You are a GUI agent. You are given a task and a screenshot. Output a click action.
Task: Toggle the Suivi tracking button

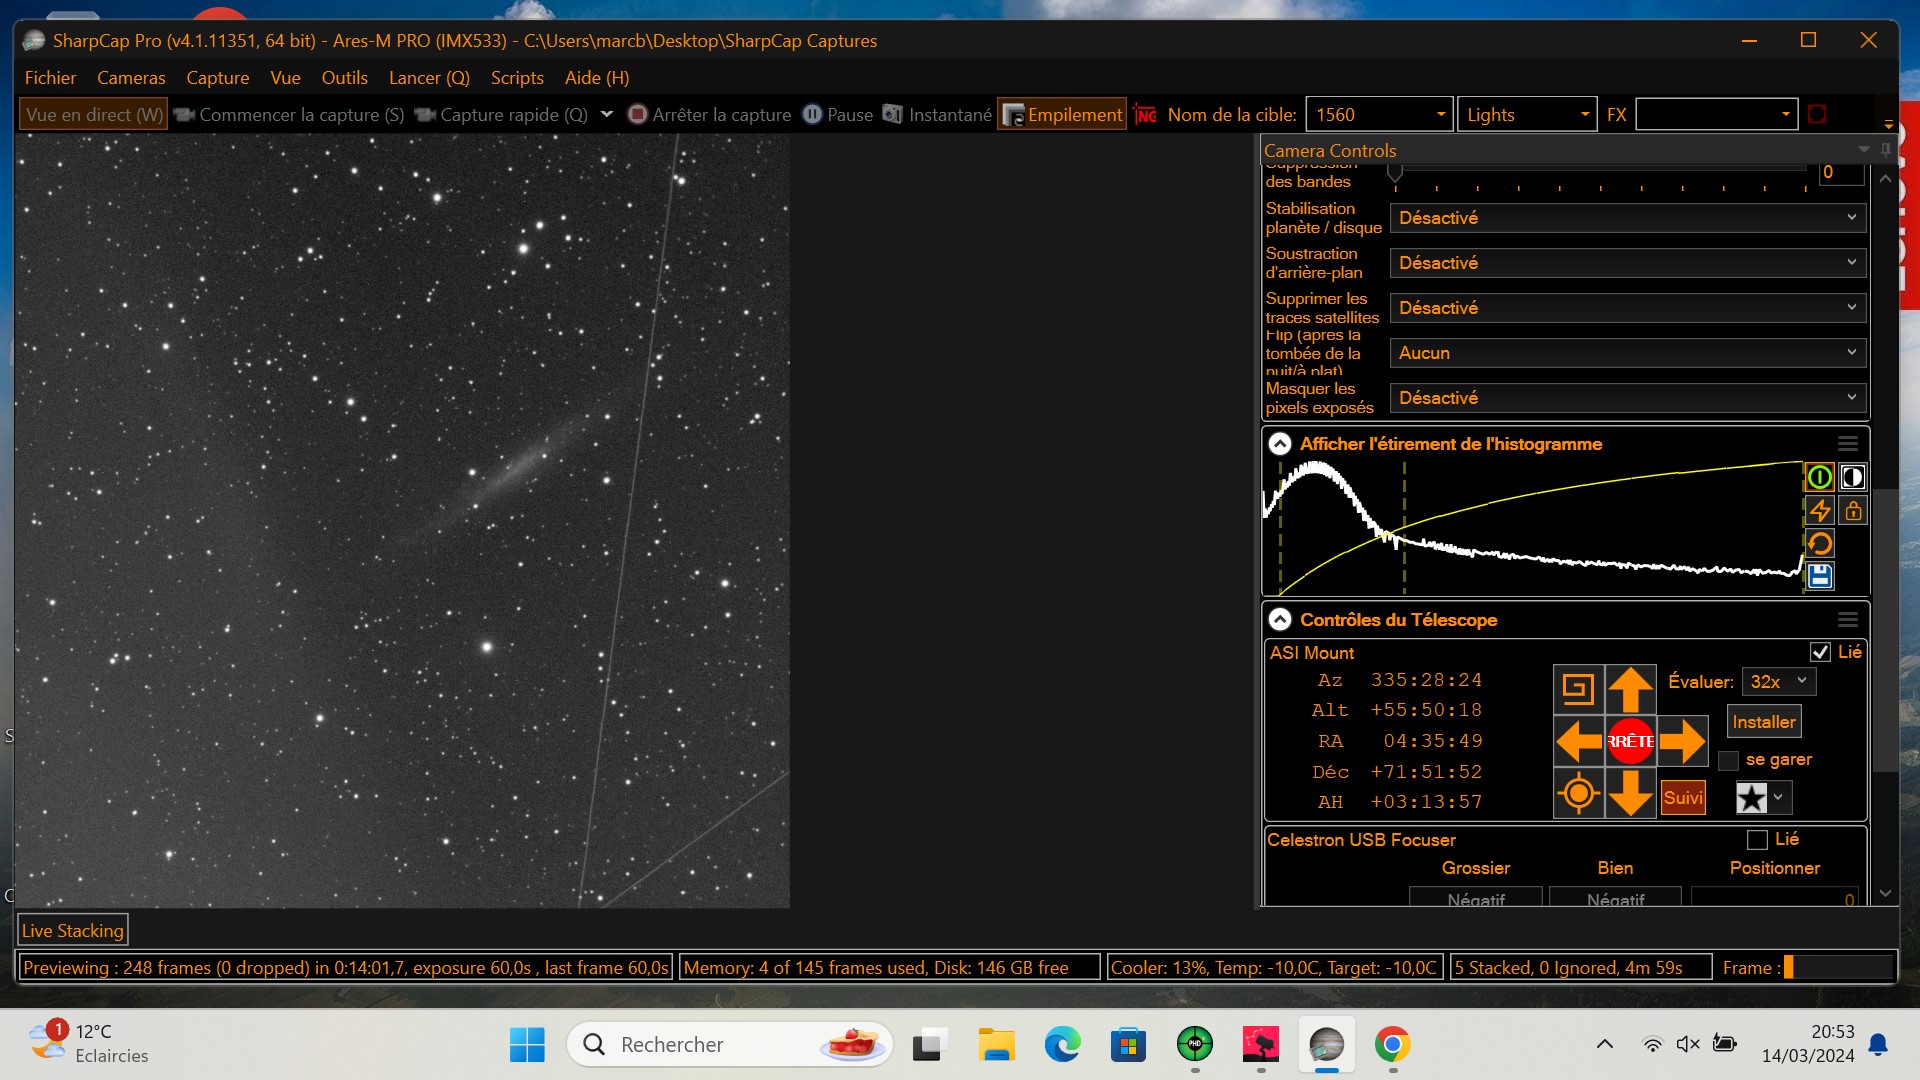[1682, 798]
